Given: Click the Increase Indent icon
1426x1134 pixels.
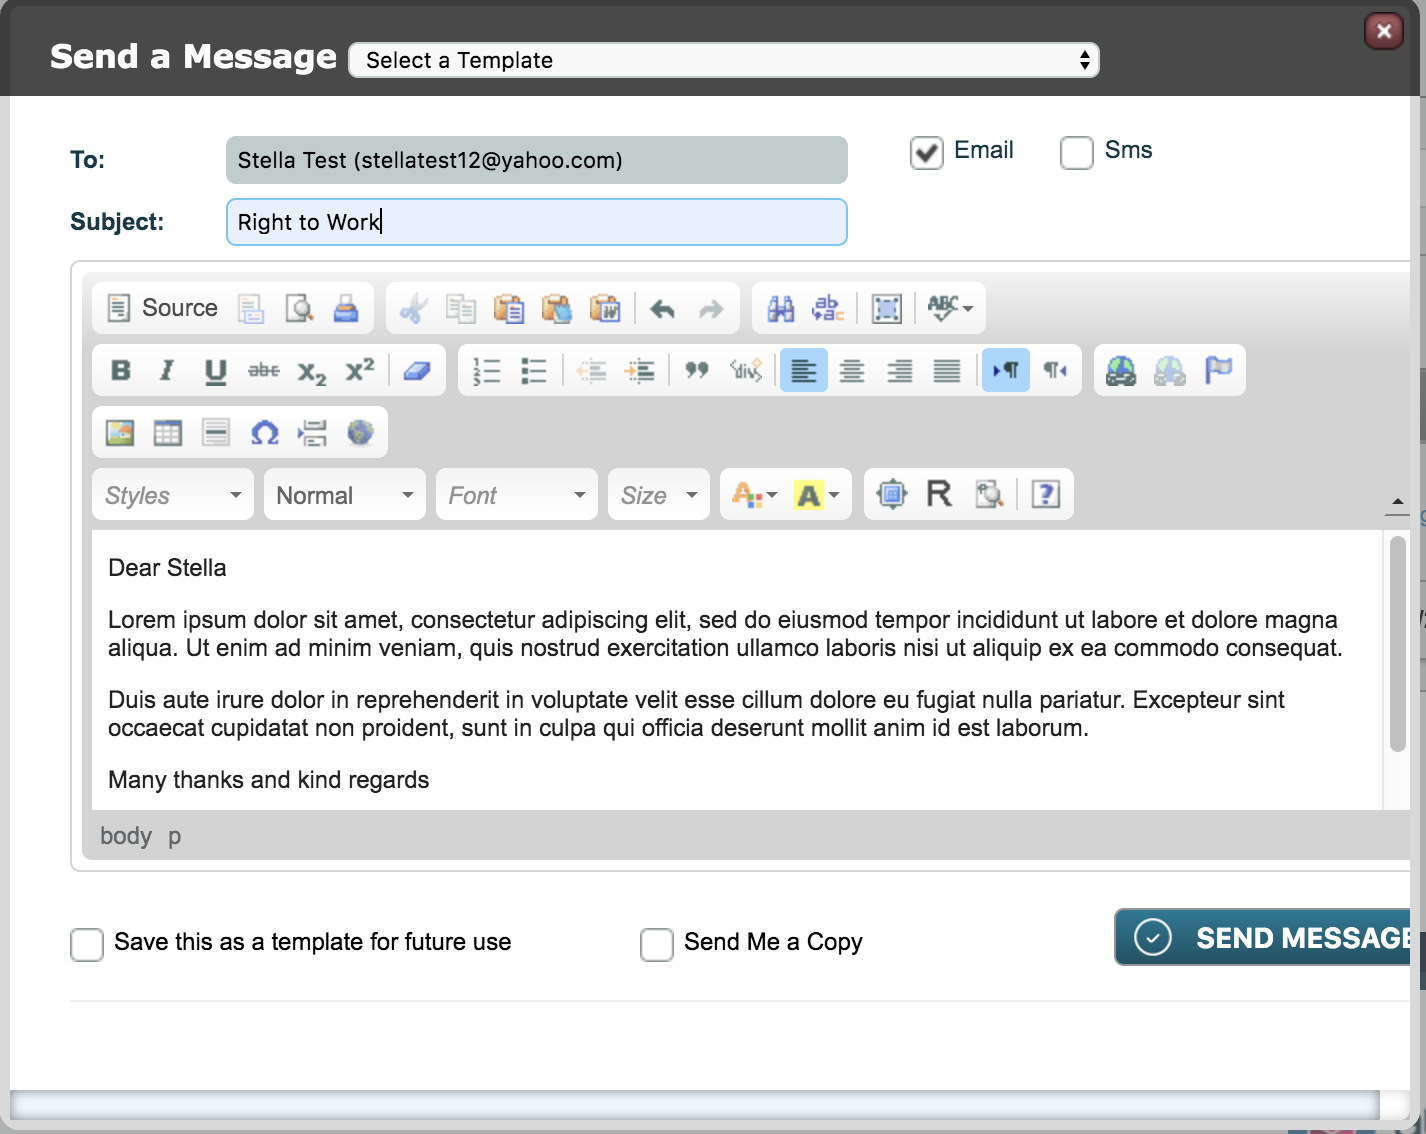Looking at the screenshot, I should click(640, 370).
